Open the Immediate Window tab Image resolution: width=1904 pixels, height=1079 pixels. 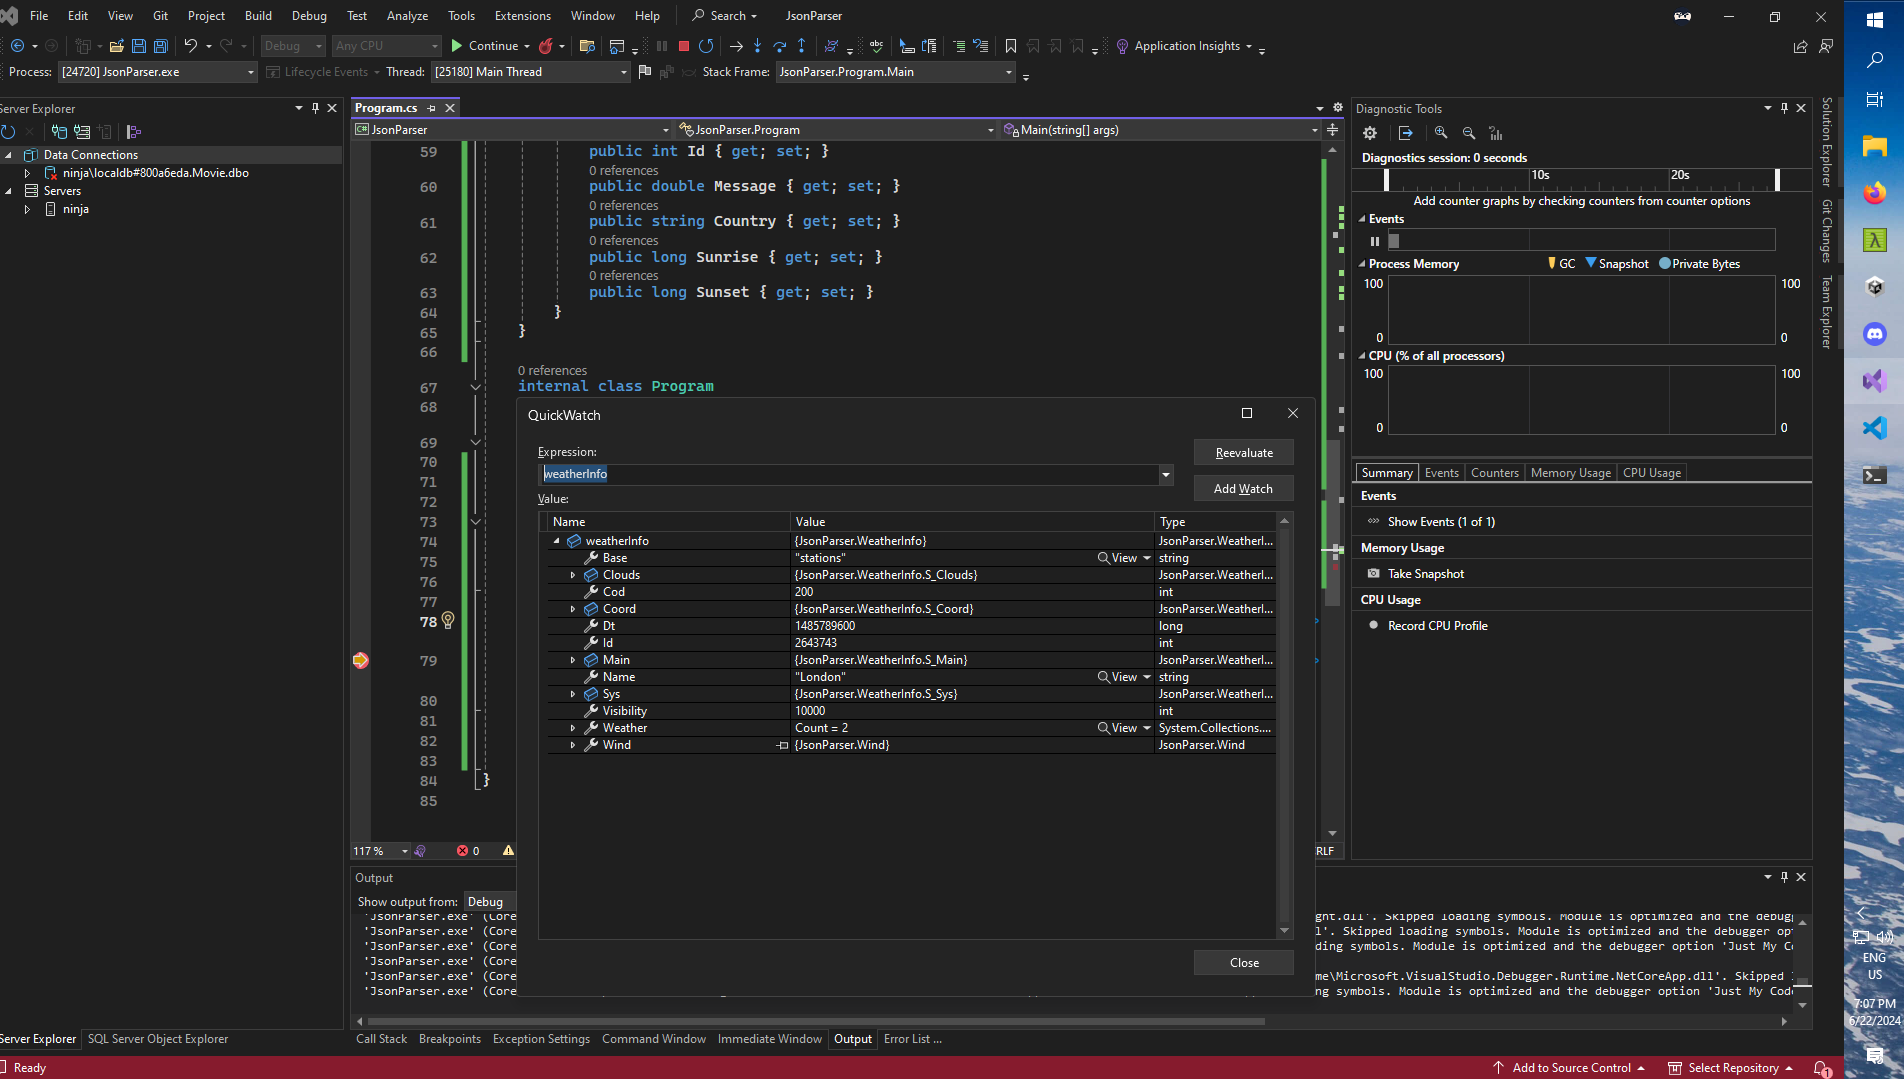(769, 1039)
